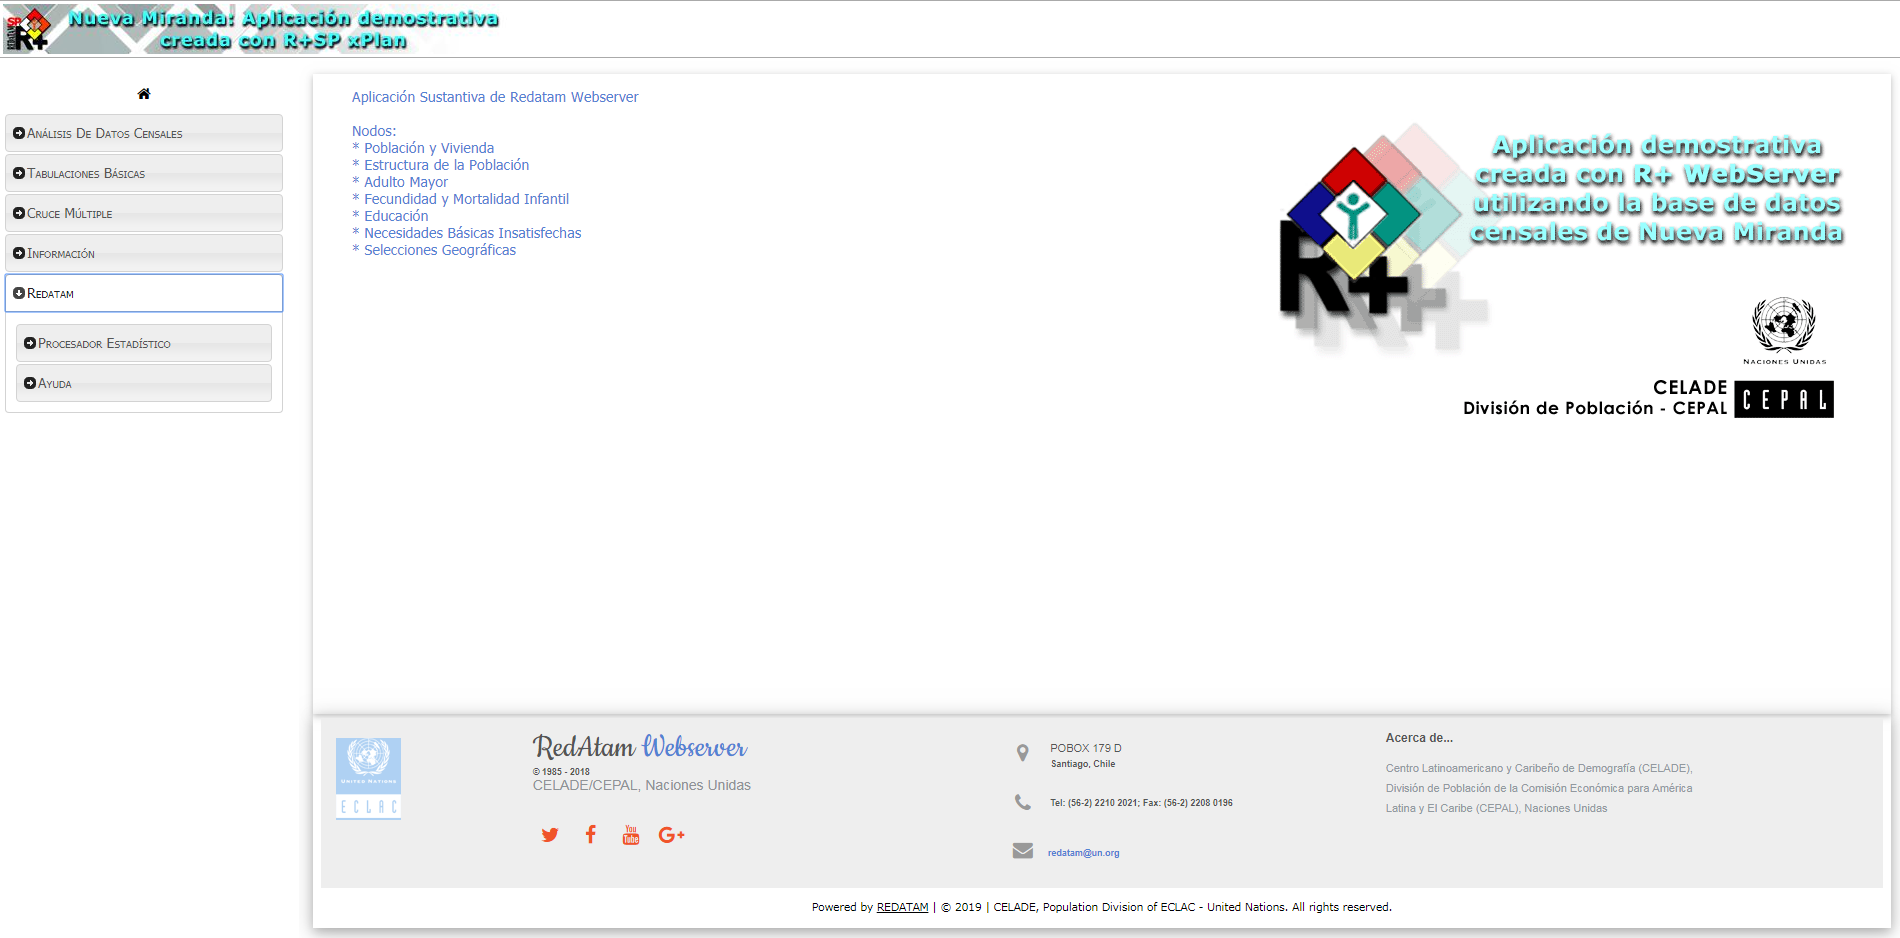Click the Naciones Unidas emblem
Image resolution: width=1900 pixels, height=938 pixels.
click(x=1784, y=331)
